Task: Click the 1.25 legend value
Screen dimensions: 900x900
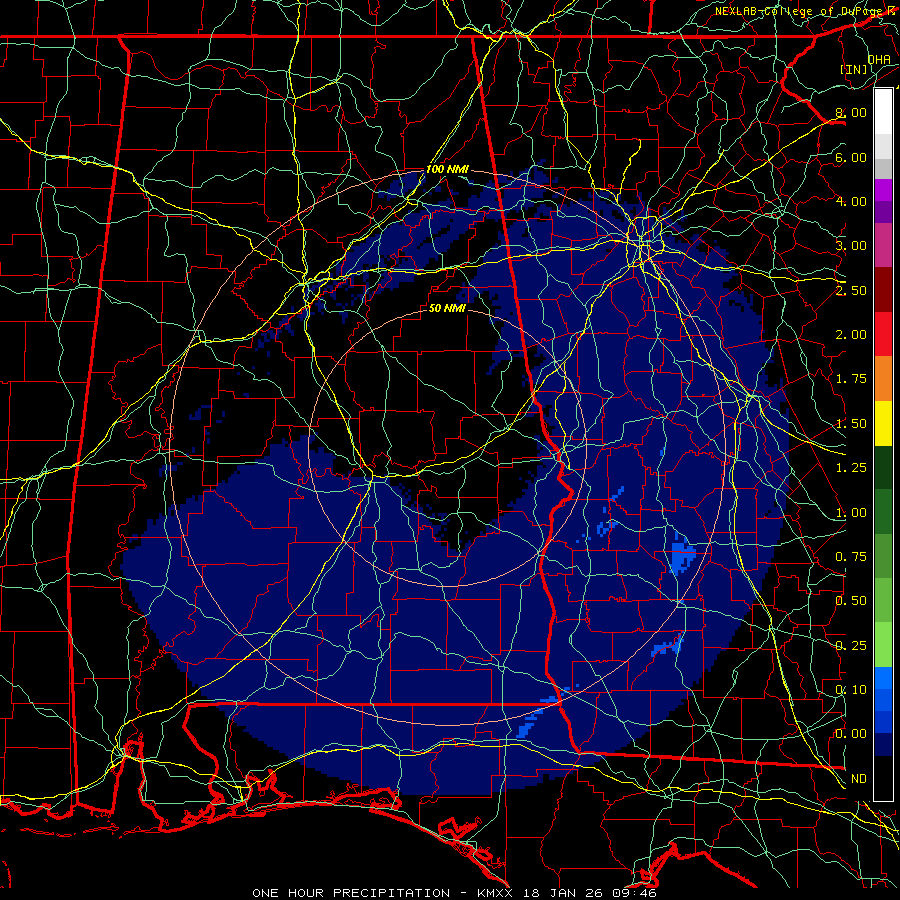Action: [851, 468]
